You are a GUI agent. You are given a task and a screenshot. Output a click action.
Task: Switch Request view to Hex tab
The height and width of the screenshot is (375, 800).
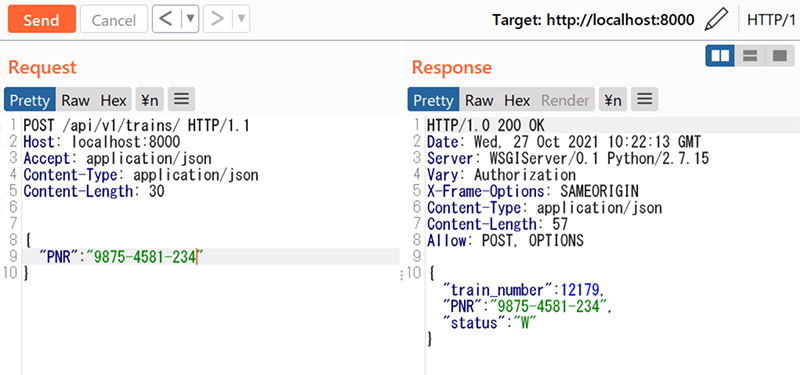[113, 100]
